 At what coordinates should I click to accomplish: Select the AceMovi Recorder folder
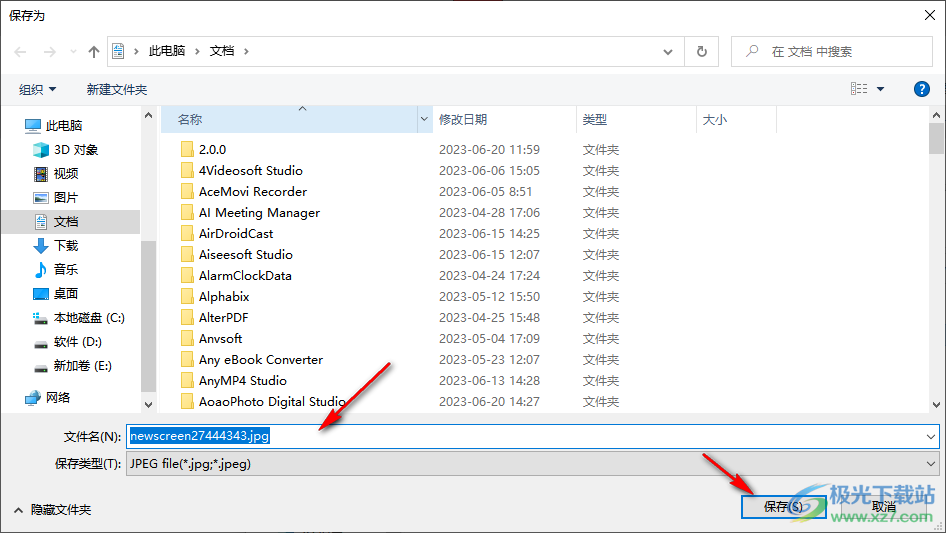pyautogui.click(x=253, y=192)
